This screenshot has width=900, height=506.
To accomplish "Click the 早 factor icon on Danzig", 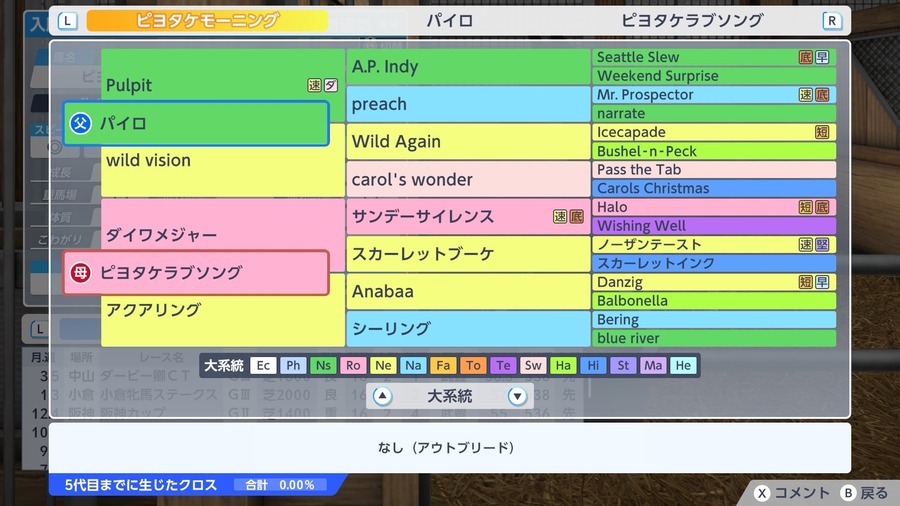I will [x=823, y=282].
